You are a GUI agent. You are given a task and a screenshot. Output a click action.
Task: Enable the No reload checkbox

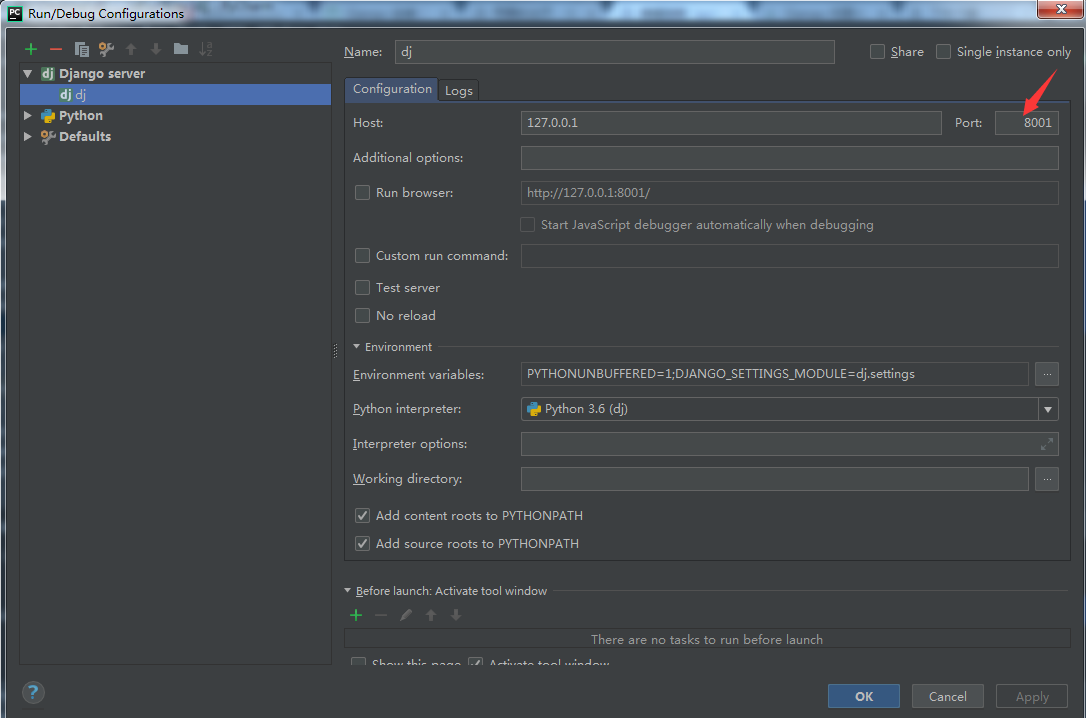point(362,316)
